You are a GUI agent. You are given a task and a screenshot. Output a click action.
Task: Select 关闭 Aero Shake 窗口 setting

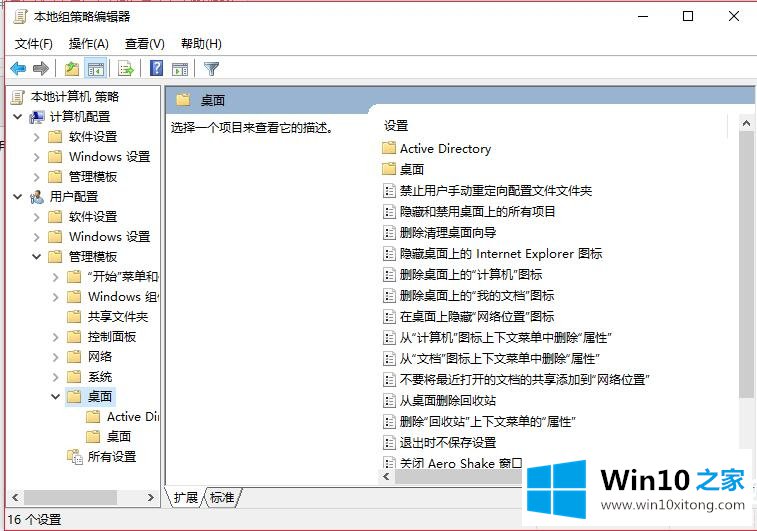[x=461, y=462]
